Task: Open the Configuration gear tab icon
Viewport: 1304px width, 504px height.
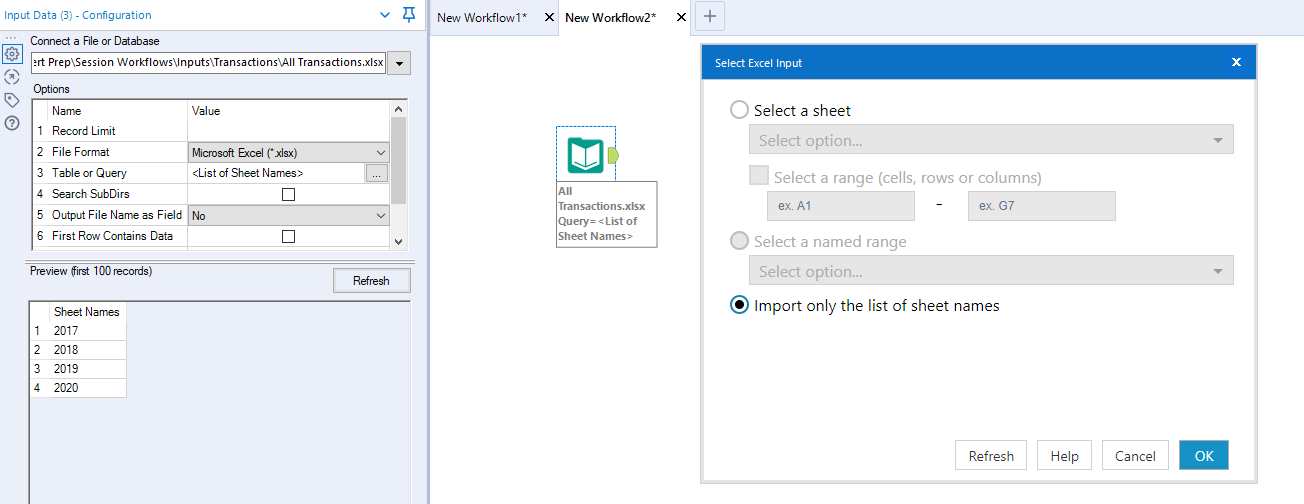Action: [x=12, y=54]
